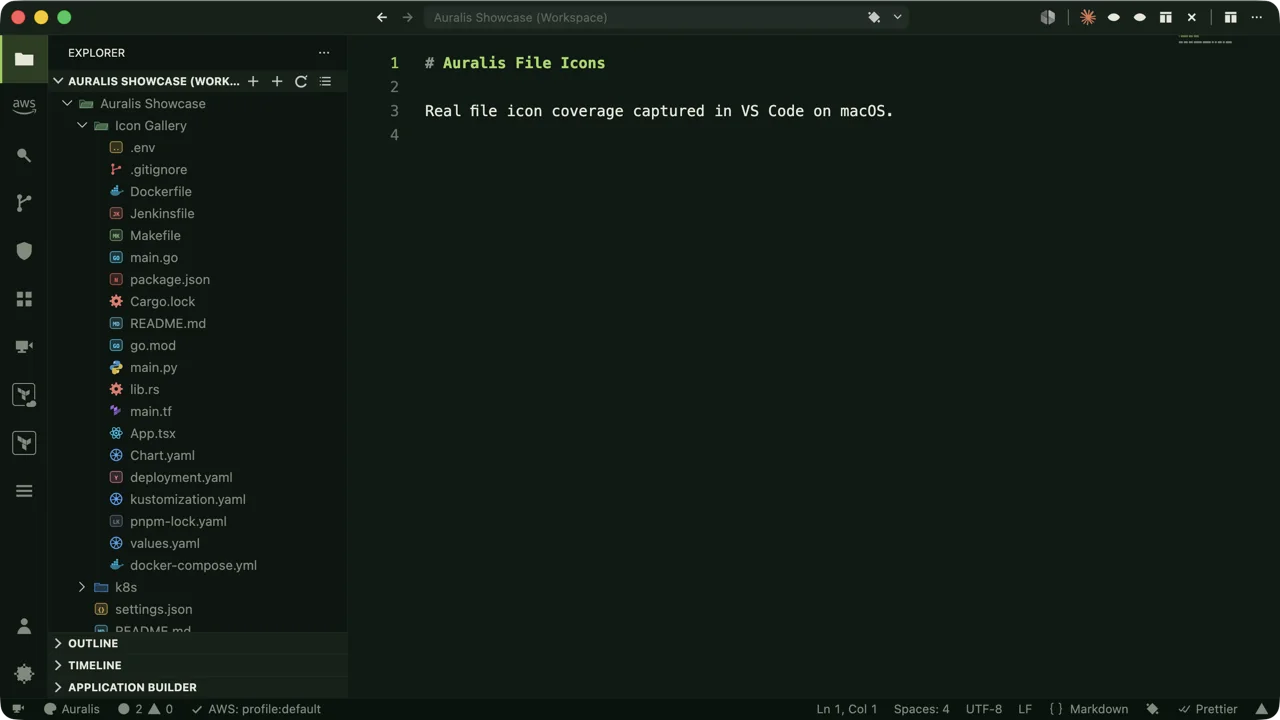
Task: Click the tag icon beside Markdown in status bar
Action: [1152, 709]
